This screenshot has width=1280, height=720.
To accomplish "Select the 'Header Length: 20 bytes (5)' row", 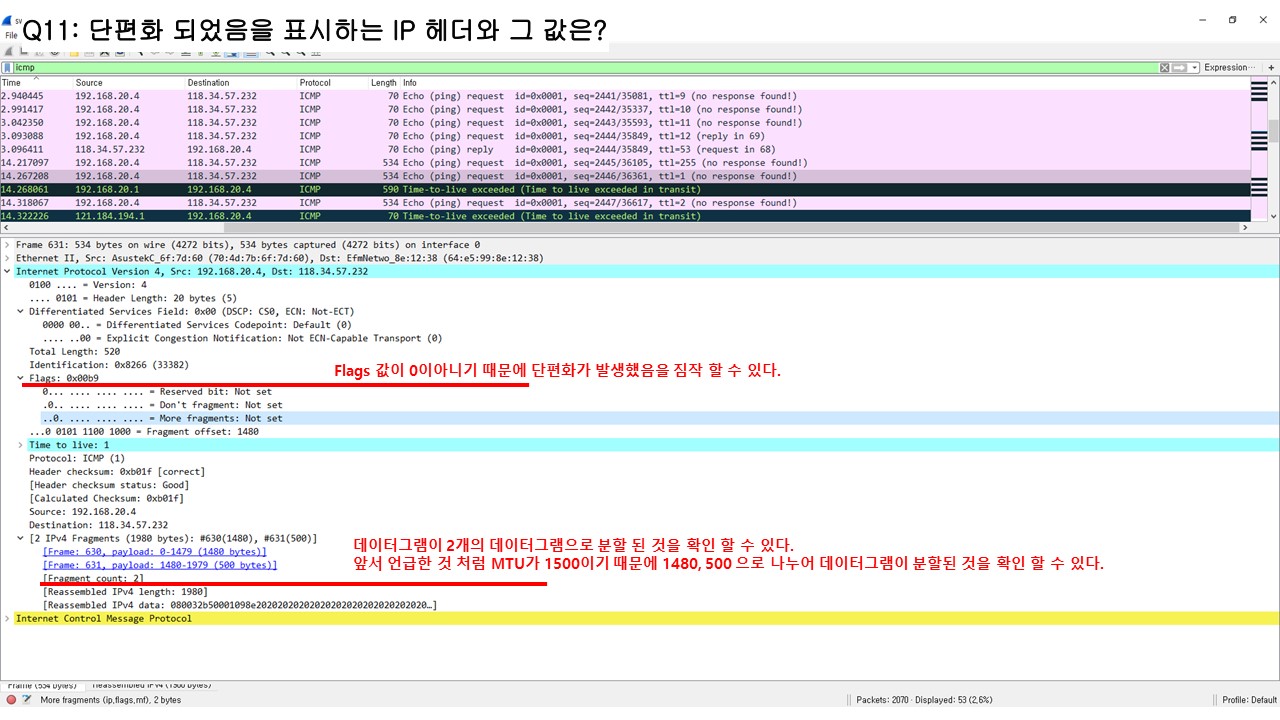I will coord(133,297).
